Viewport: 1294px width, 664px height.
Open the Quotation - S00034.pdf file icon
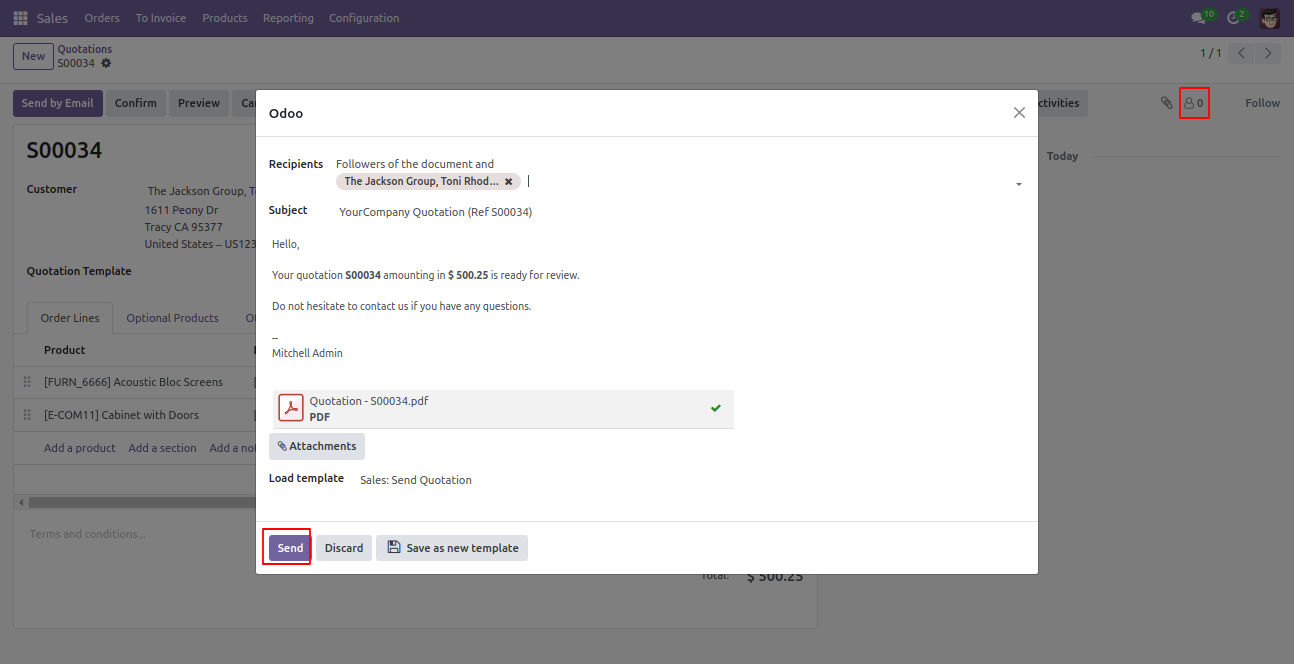291,408
